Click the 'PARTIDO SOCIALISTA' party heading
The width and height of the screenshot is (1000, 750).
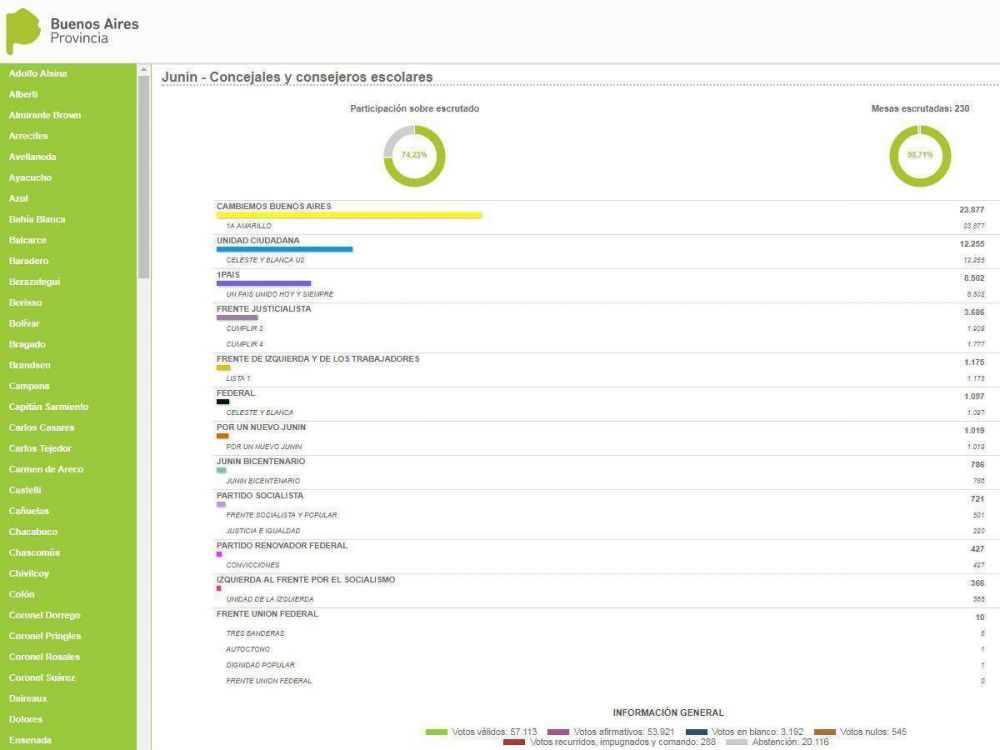click(x=260, y=496)
